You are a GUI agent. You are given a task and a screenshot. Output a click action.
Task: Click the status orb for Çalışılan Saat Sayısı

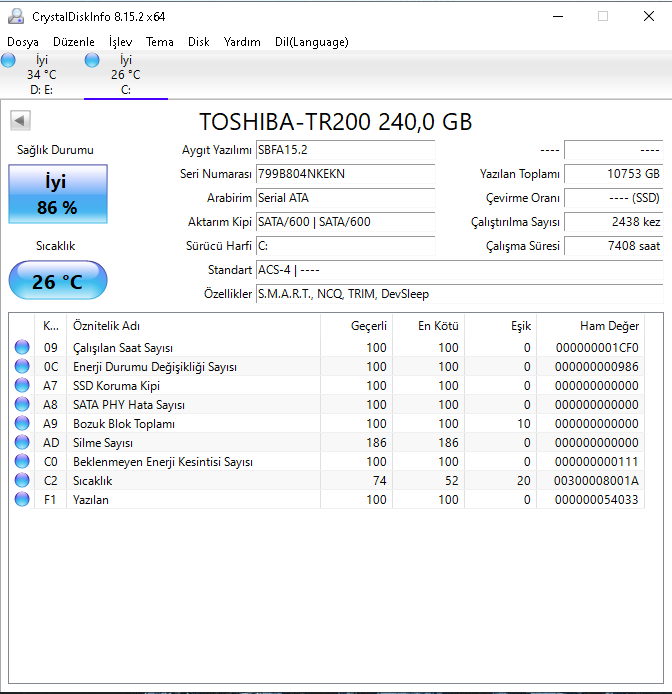(x=22, y=348)
